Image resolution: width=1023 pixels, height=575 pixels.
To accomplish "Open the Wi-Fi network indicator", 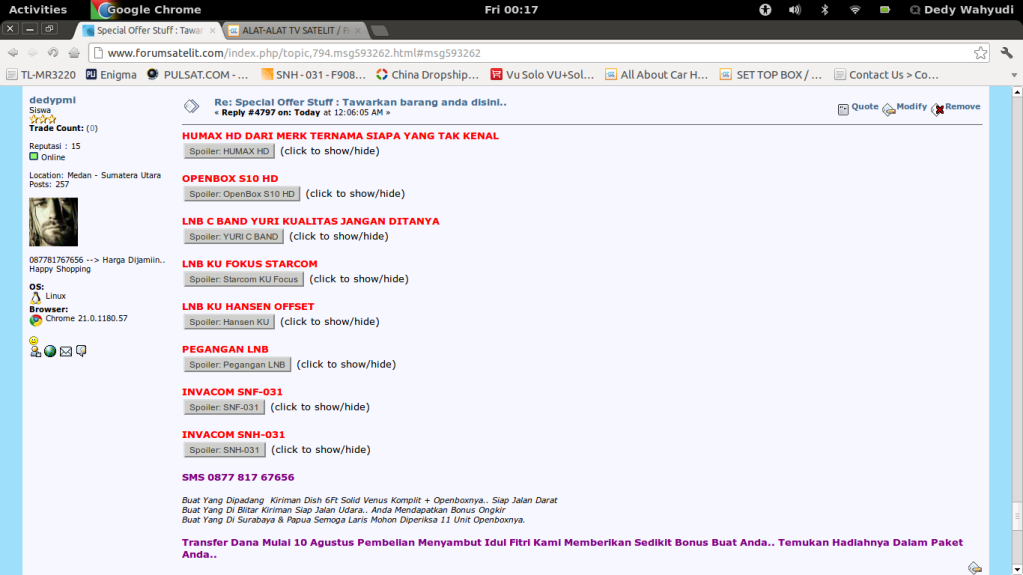I will pos(855,10).
